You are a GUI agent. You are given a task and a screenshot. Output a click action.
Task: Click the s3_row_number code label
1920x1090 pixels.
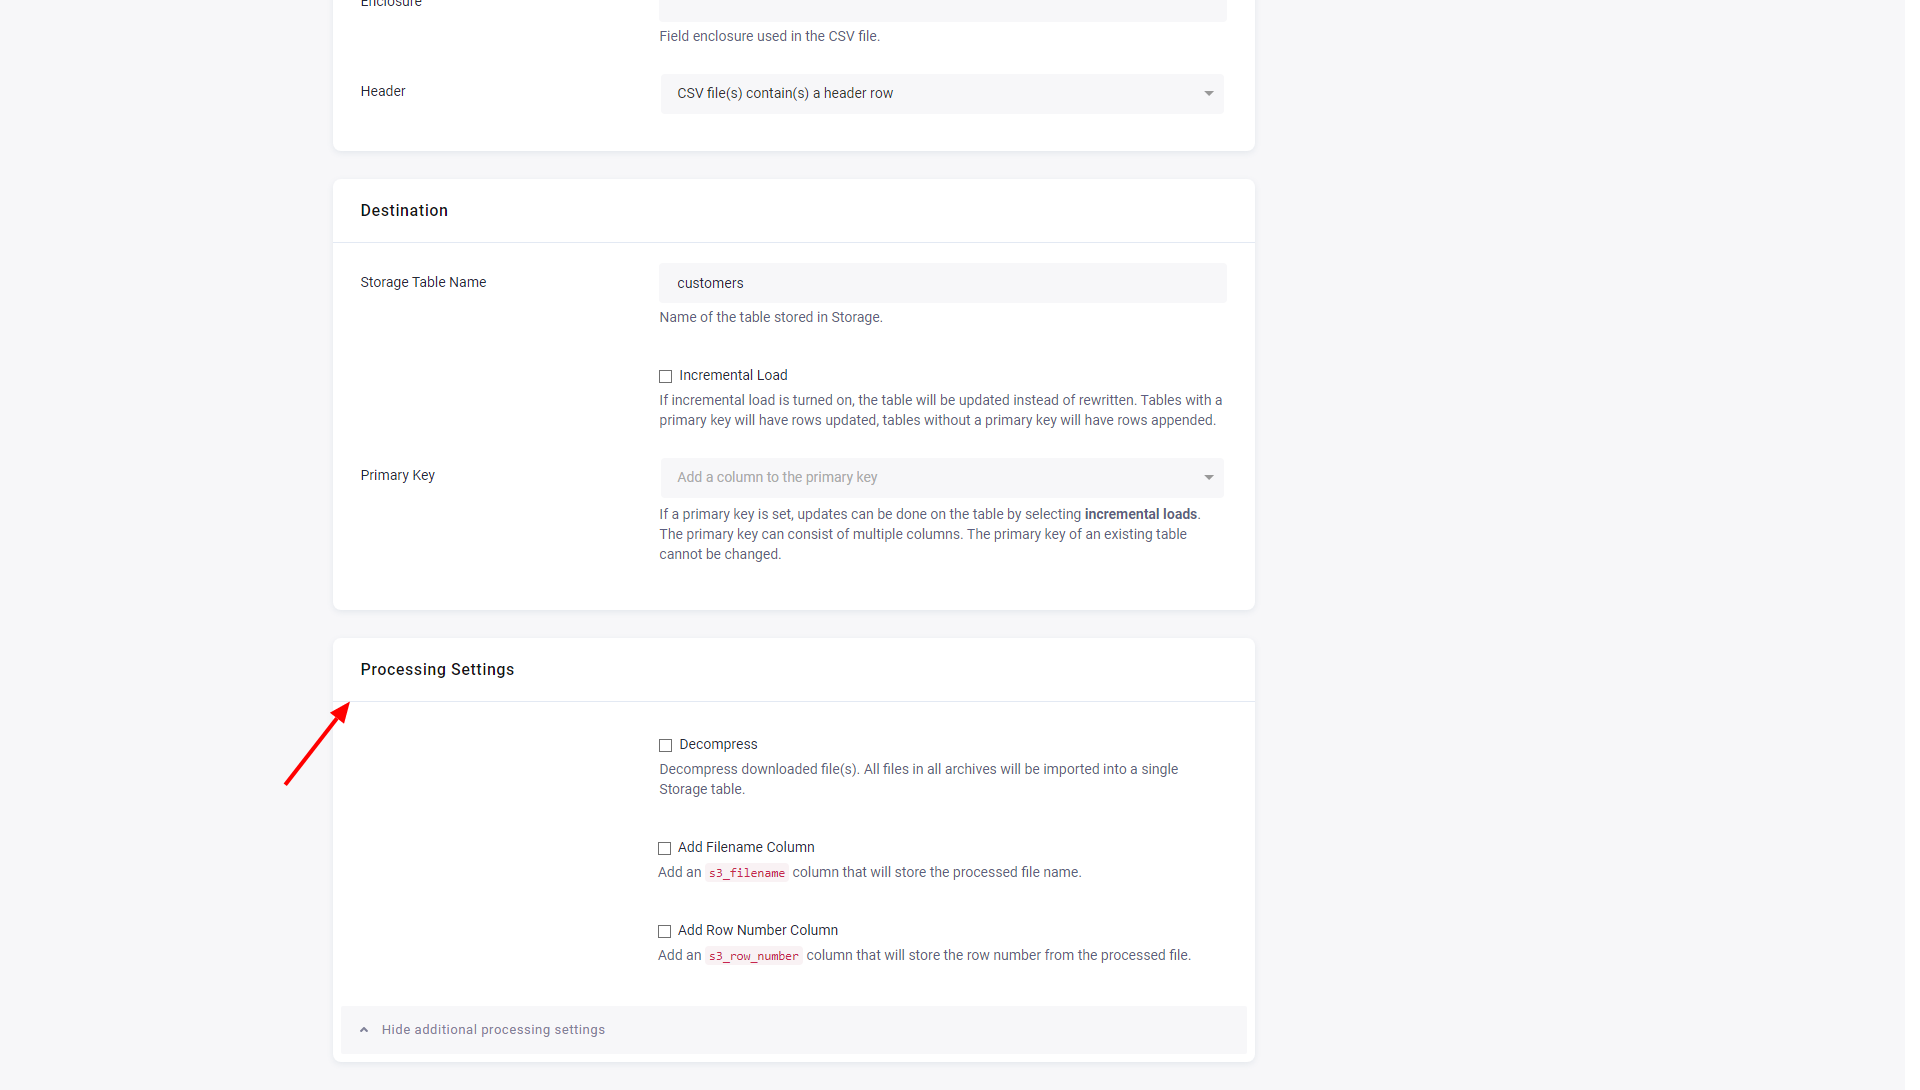(x=753, y=956)
